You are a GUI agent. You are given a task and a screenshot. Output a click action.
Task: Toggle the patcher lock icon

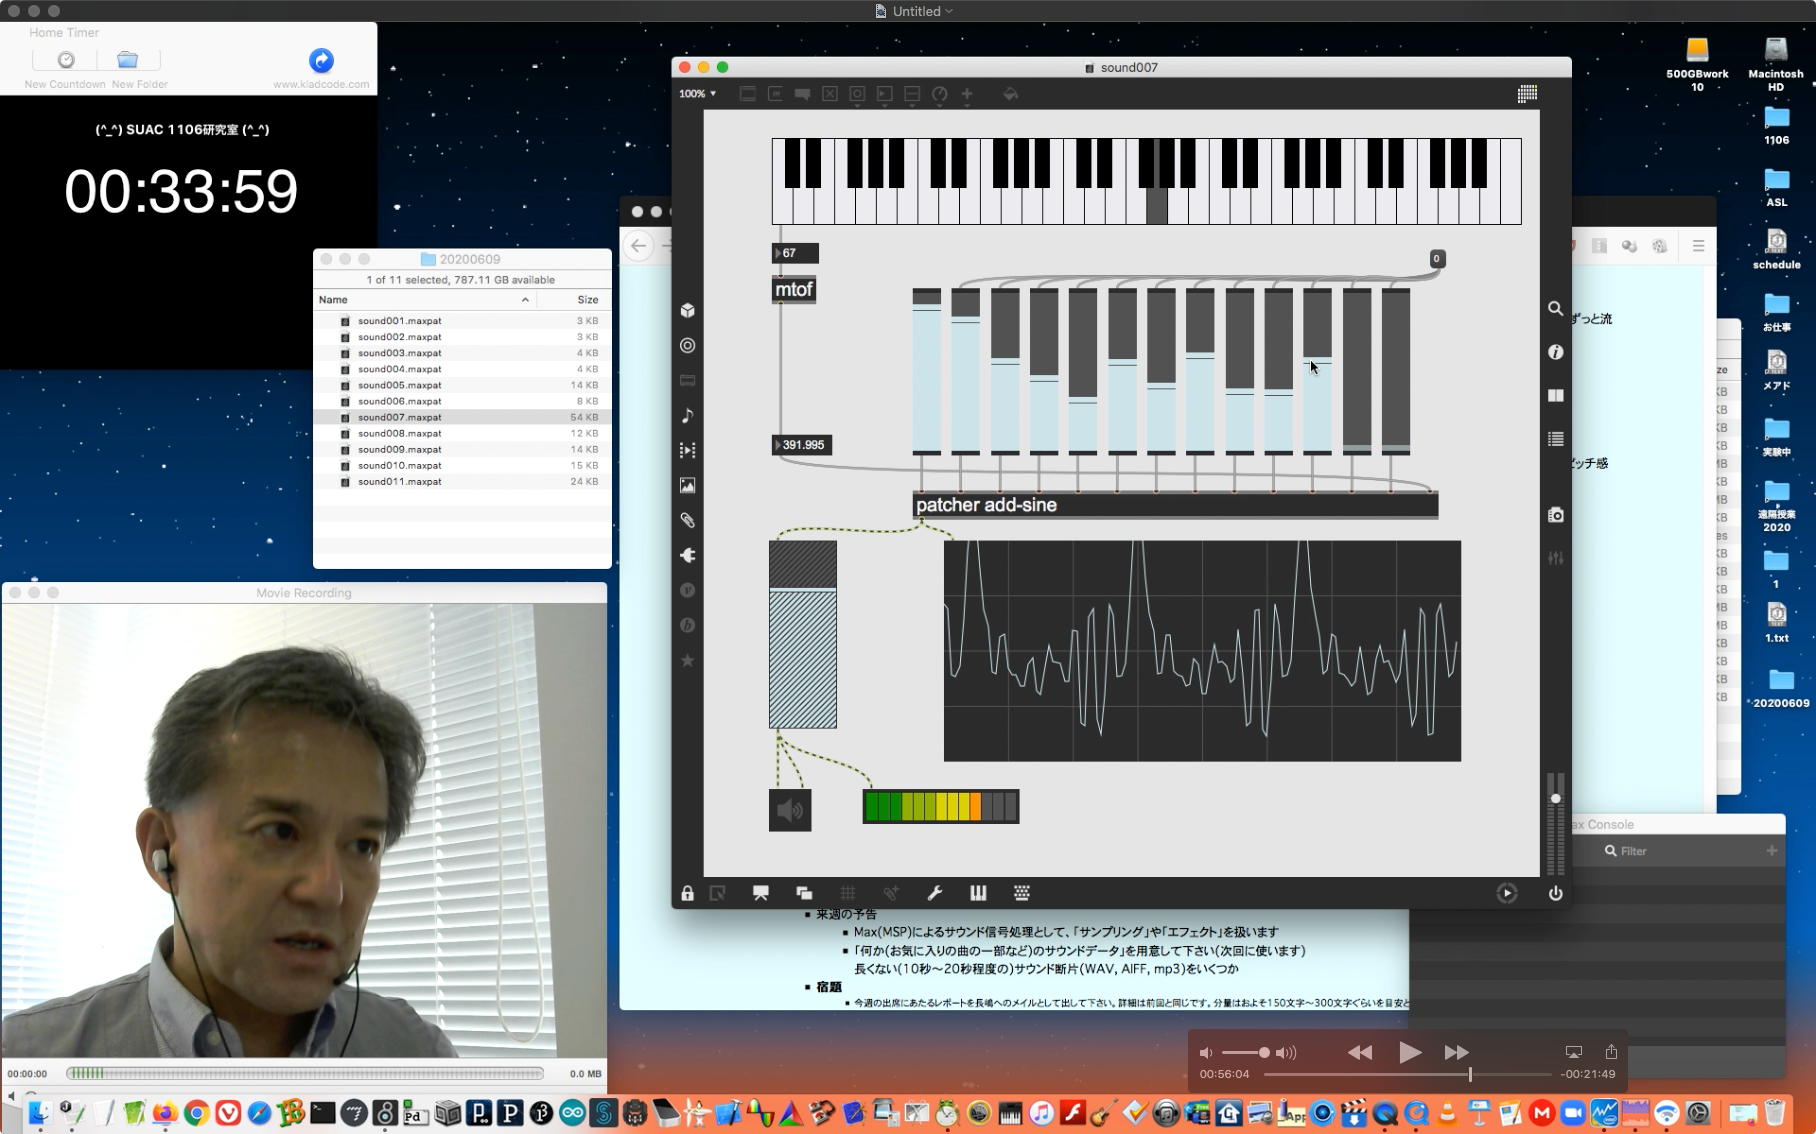(687, 893)
